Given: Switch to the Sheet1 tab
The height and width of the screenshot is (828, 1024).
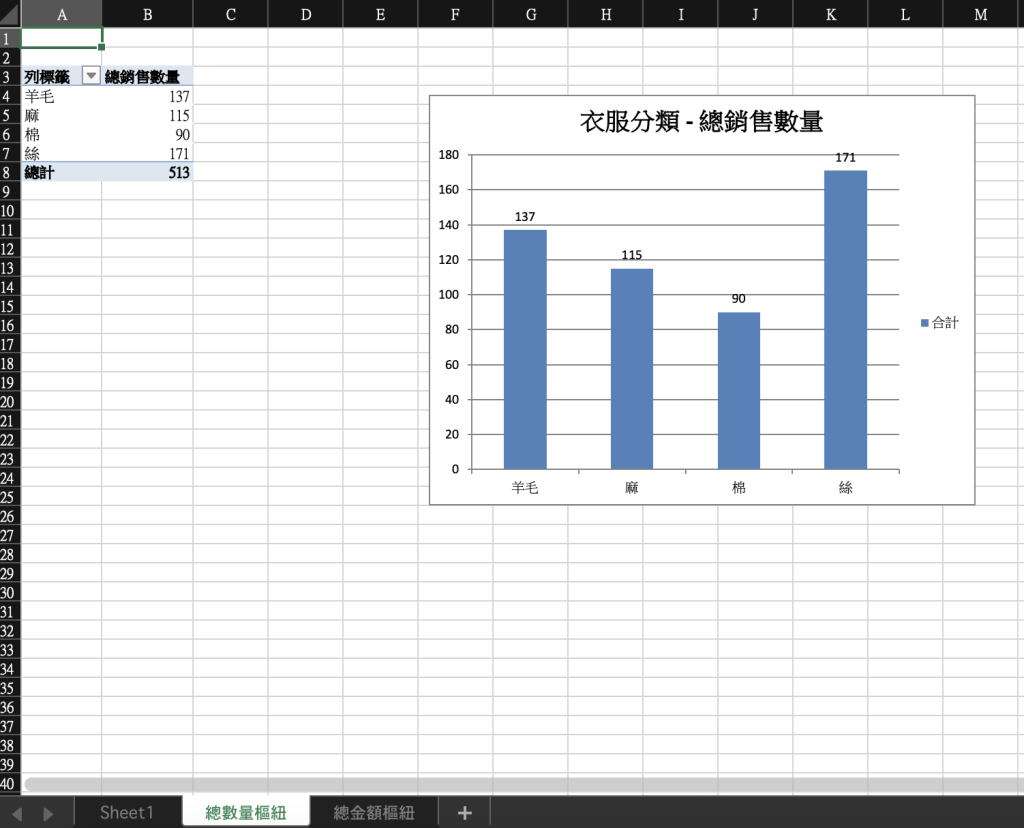Looking at the screenshot, I should [127, 813].
